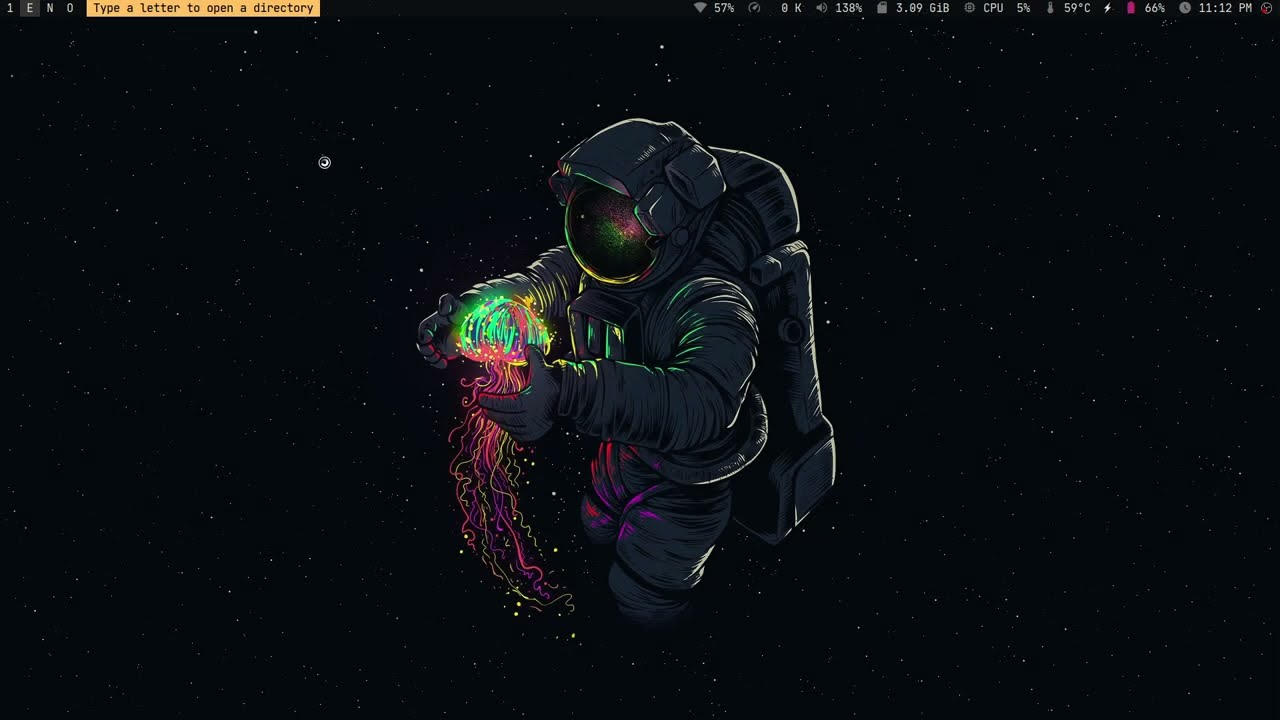Image resolution: width=1280 pixels, height=720 pixels.
Task: Click the 'Type a letter to open a directory' prompt
Action: (x=203, y=8)
